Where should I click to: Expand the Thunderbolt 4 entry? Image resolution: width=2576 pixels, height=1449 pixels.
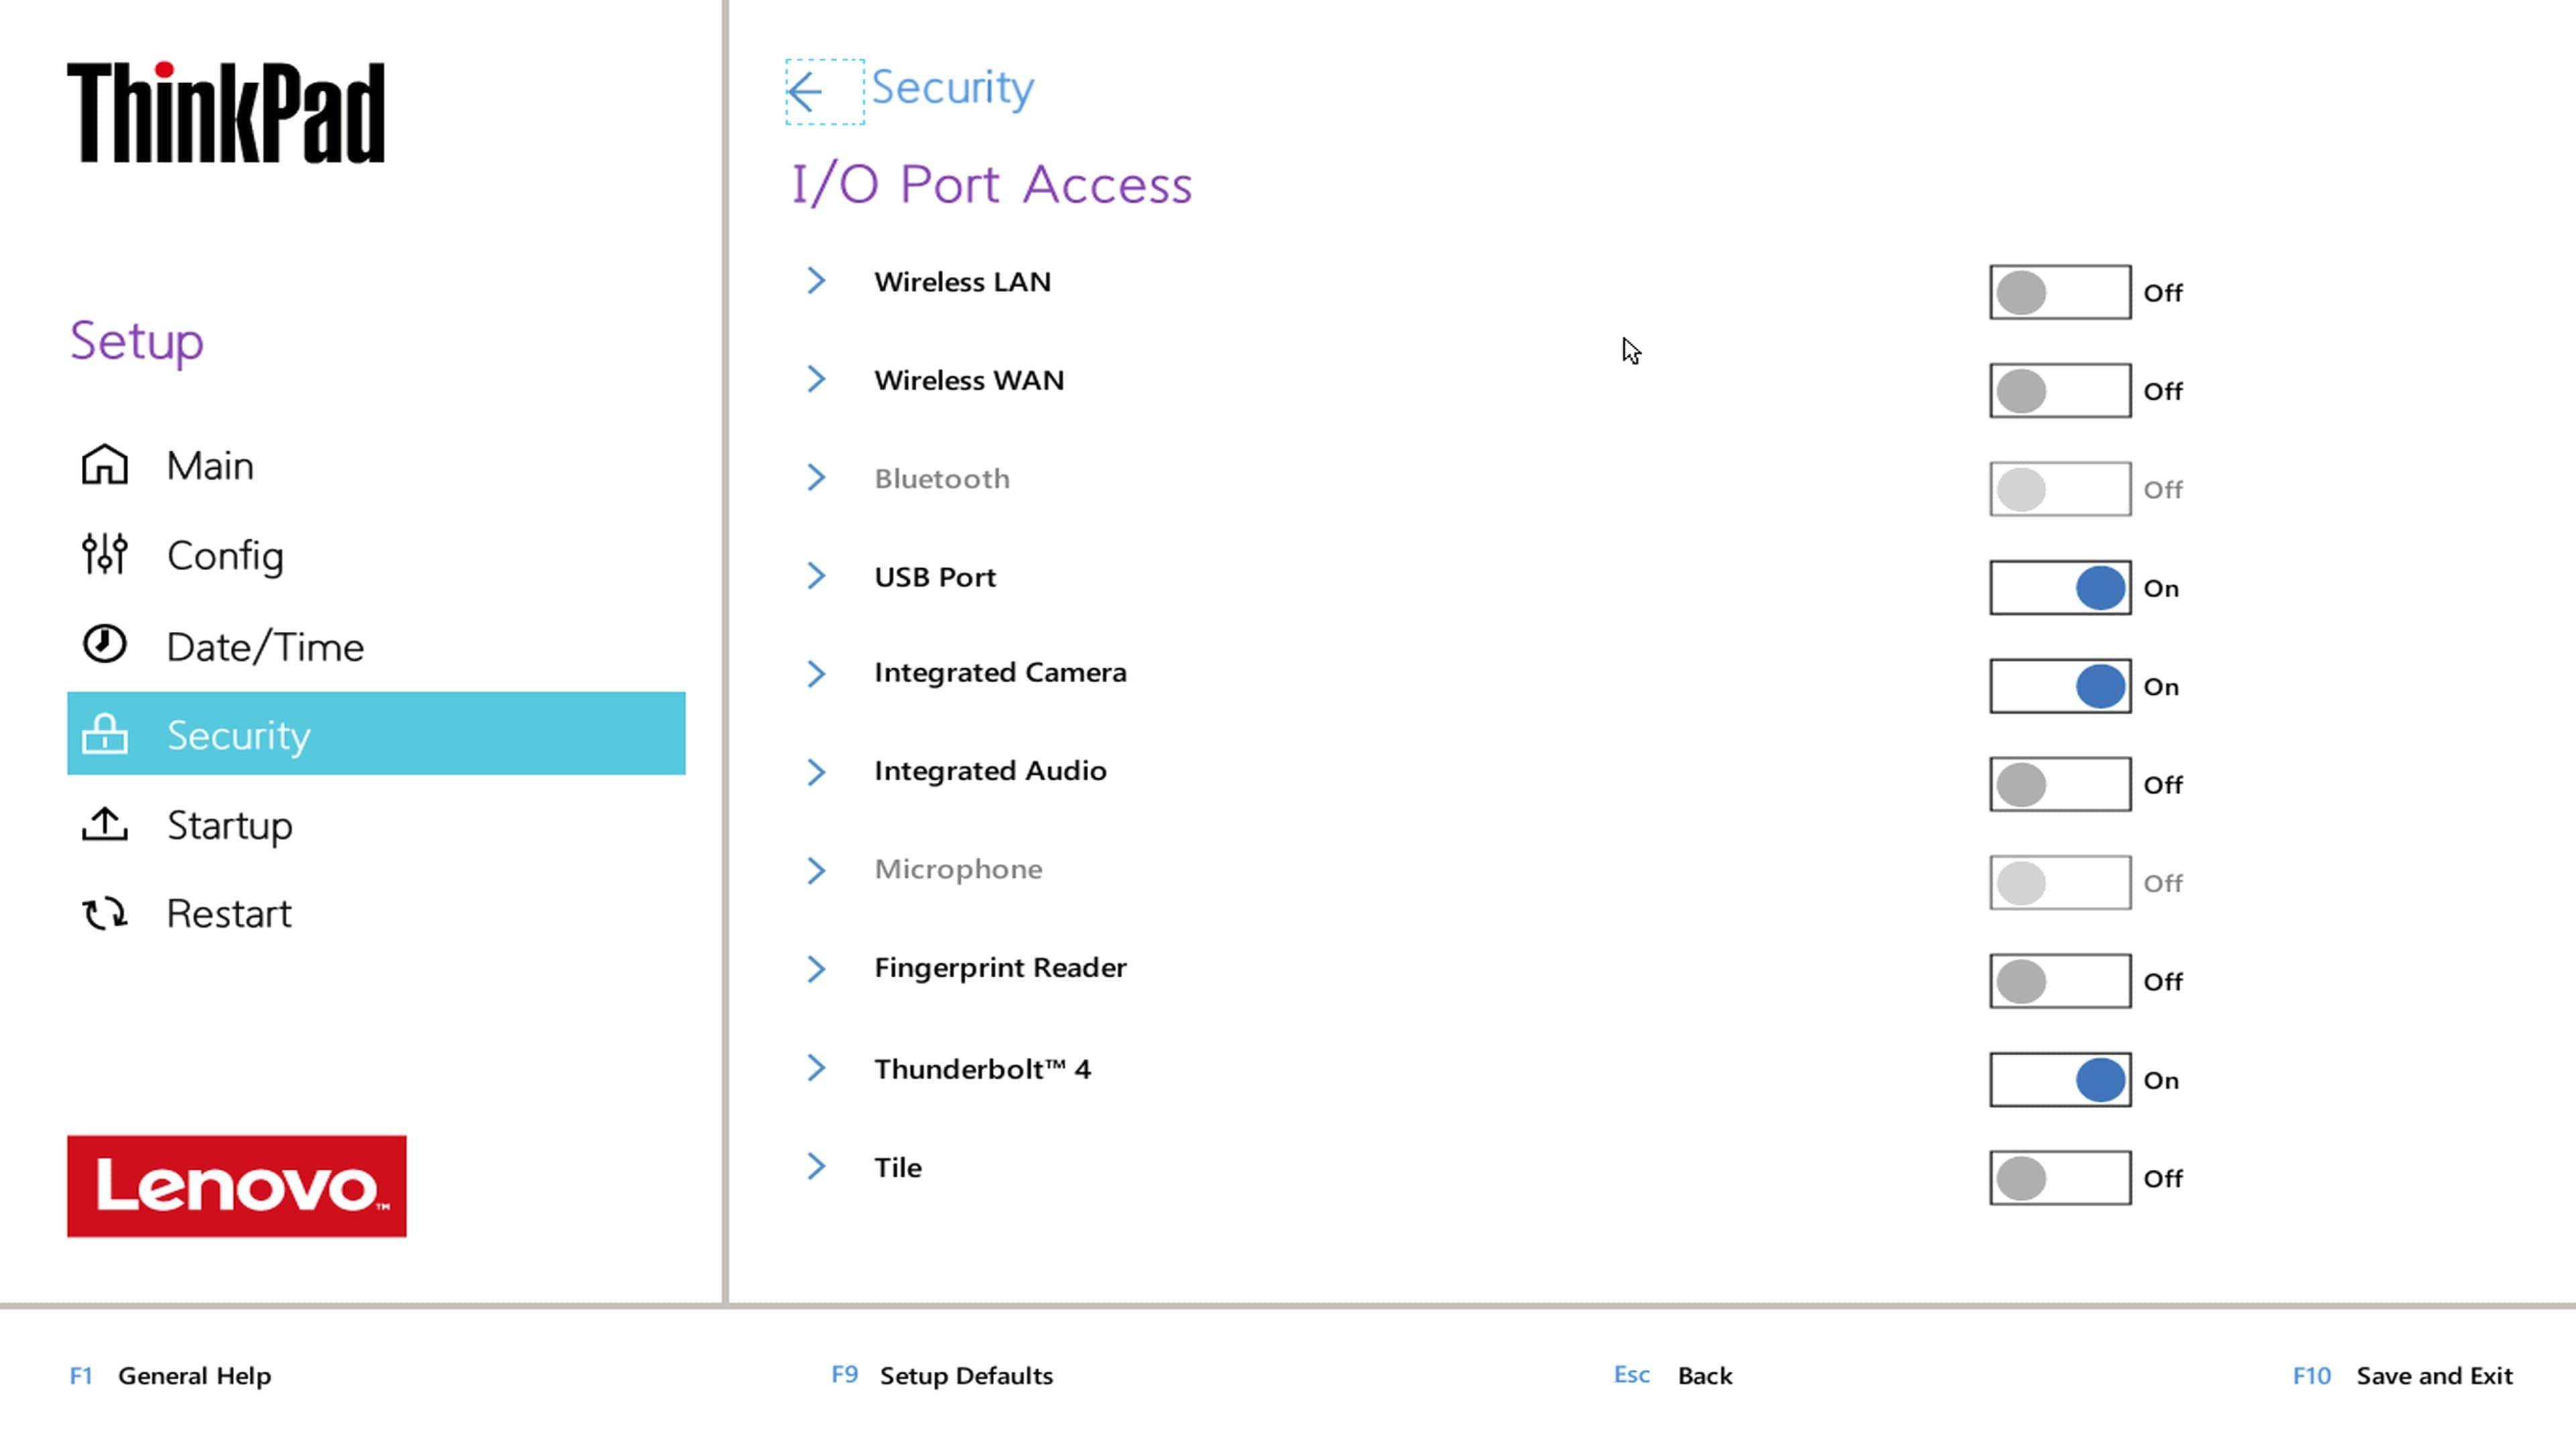coord(816,1068)
